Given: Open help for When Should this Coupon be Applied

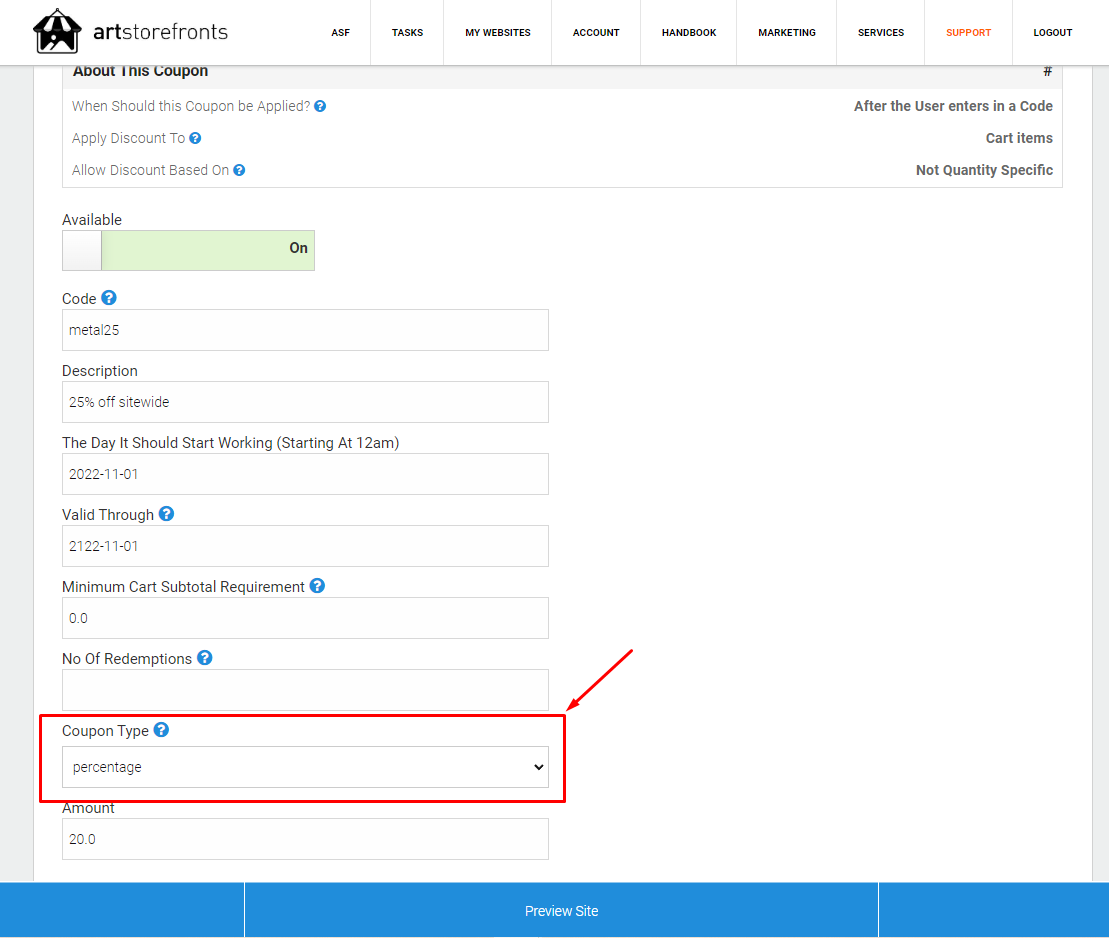Looking at the screenshot, I should coord(320,106).
